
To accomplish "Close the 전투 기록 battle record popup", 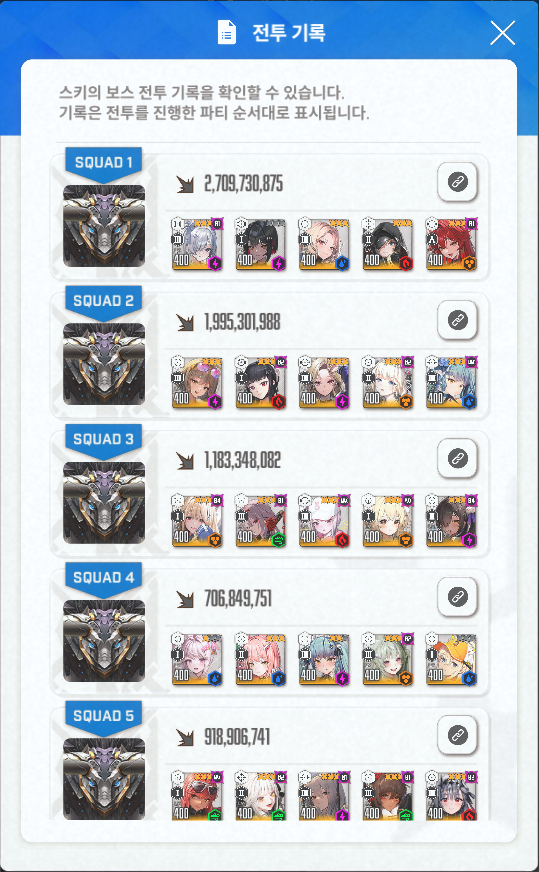I will [503, 33].
